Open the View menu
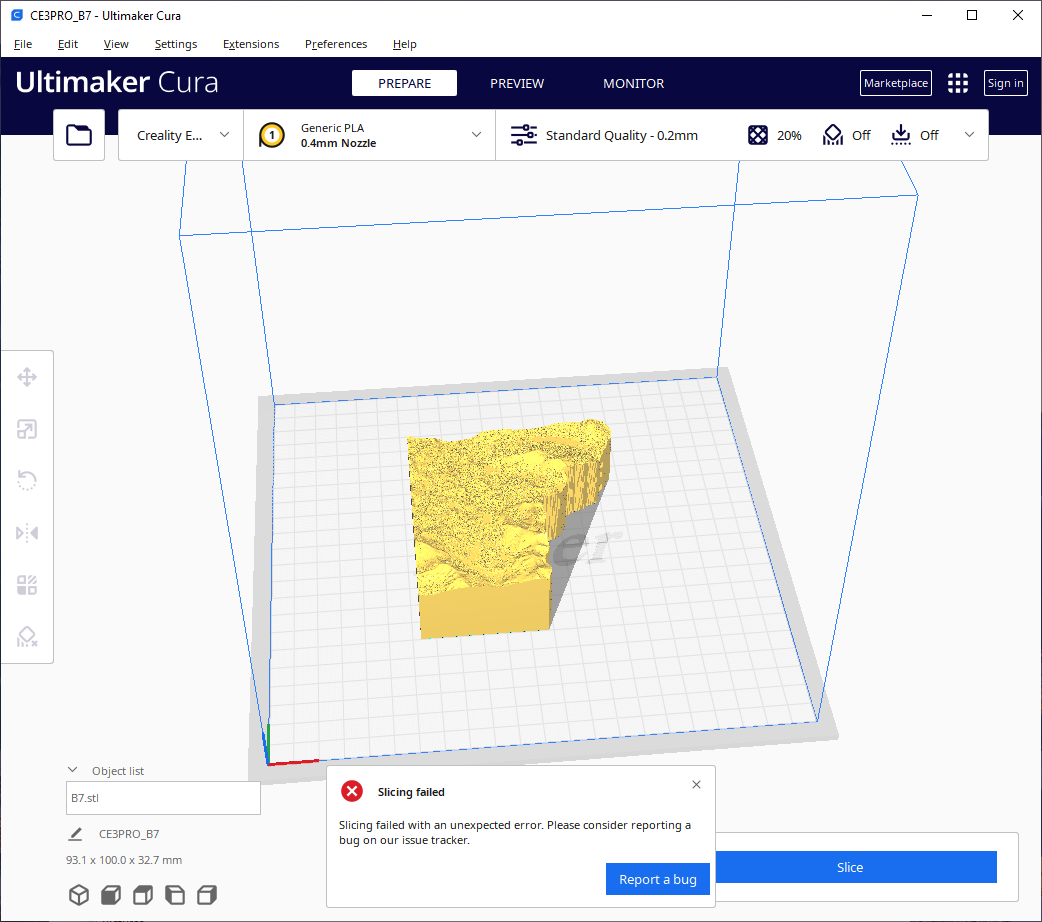The height and width of the screenshot is (922, 1042). [x=116, y=44]
